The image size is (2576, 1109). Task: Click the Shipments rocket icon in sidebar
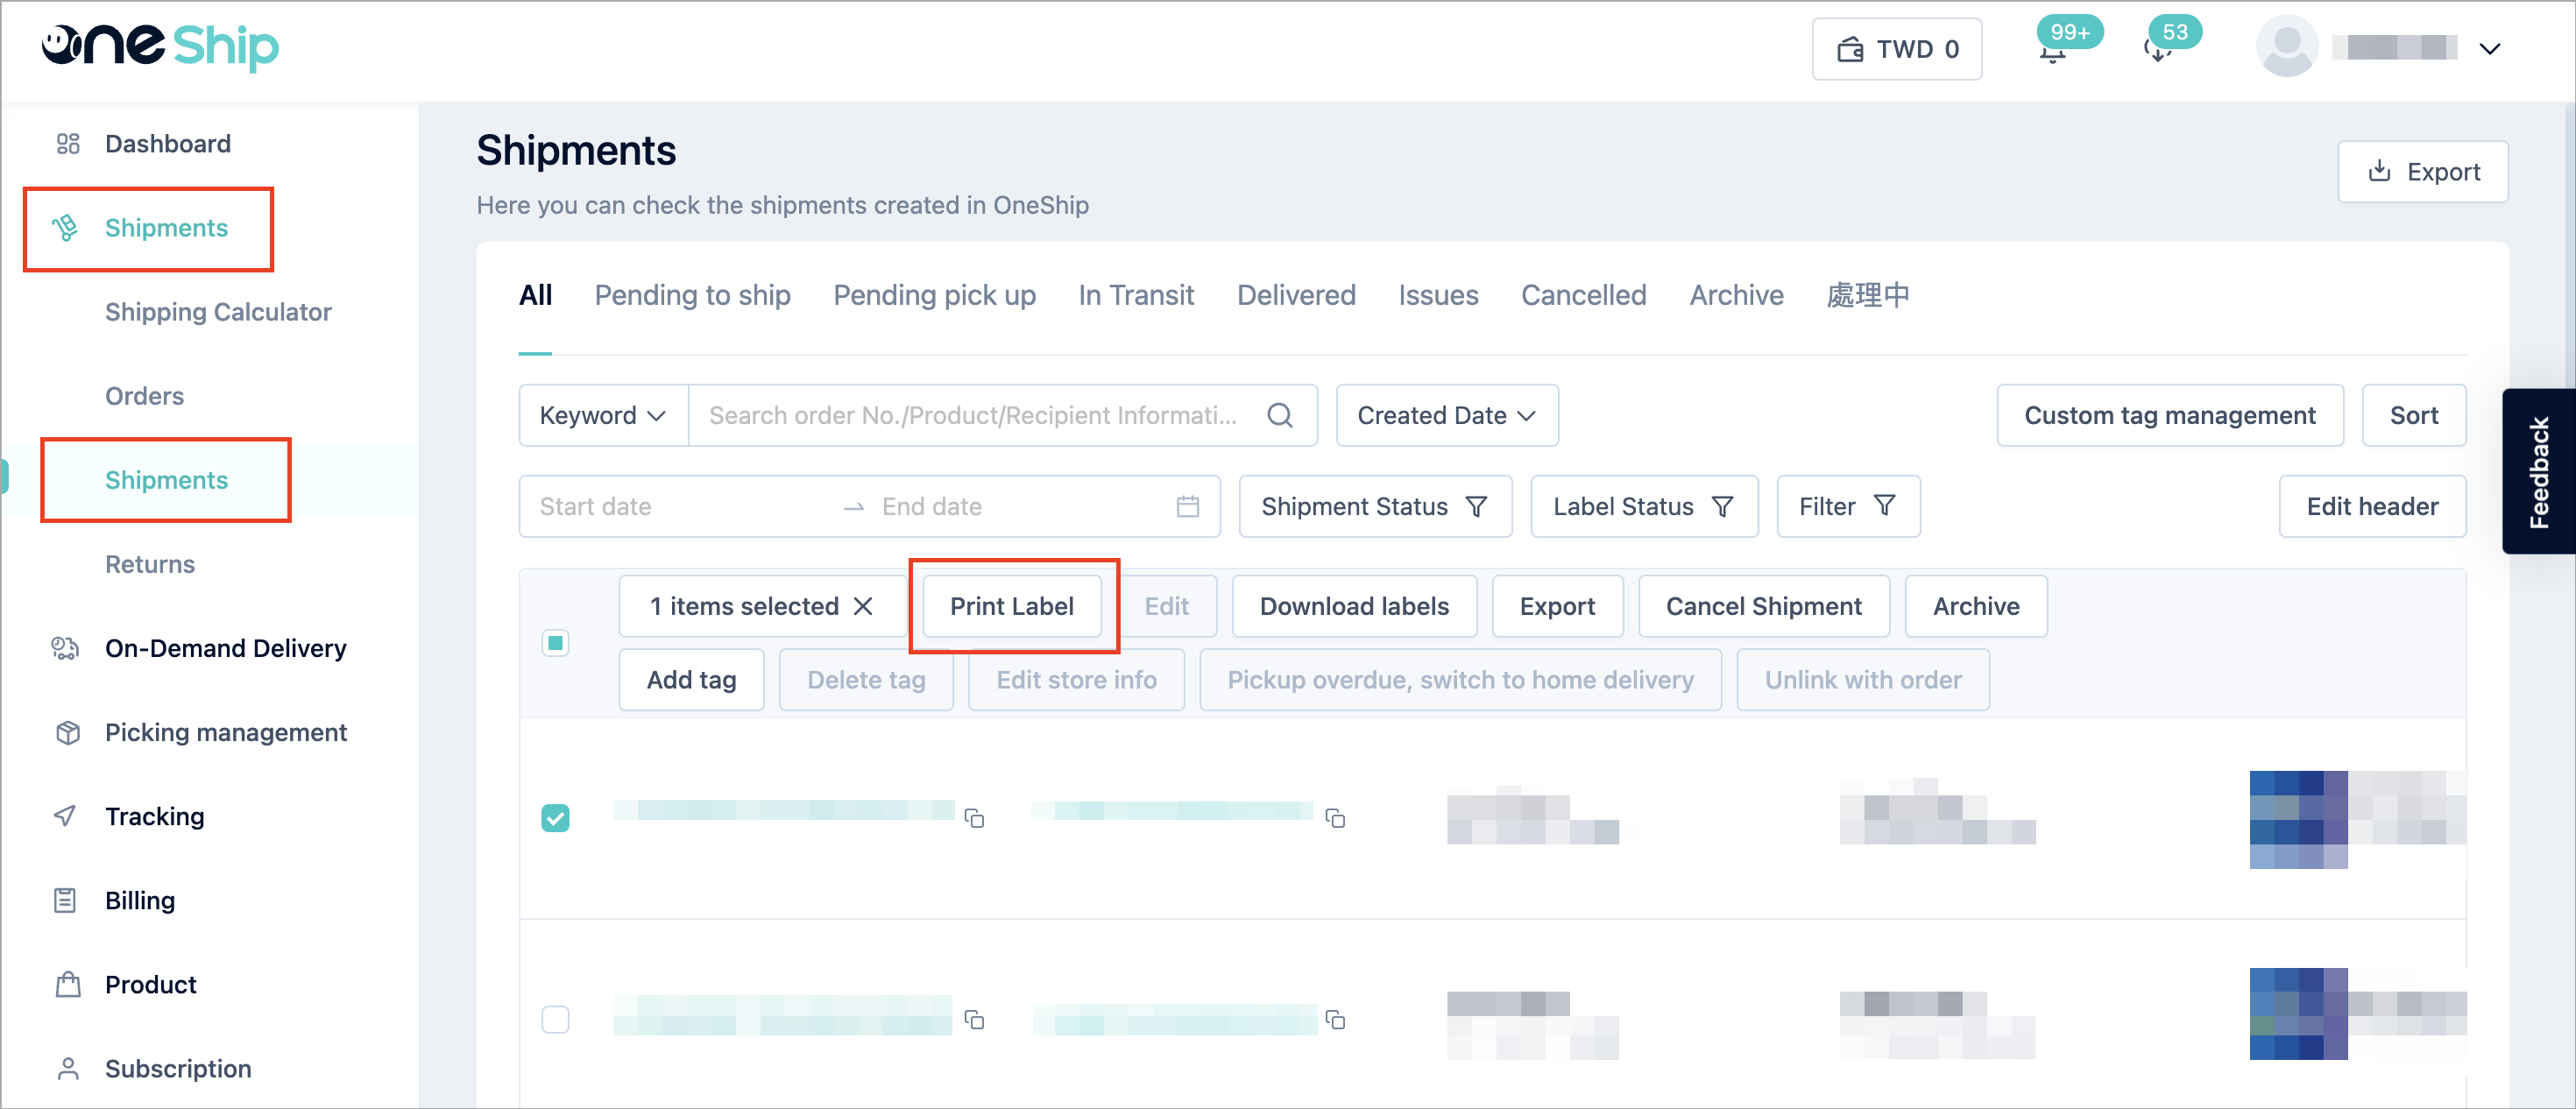[65, 228]
